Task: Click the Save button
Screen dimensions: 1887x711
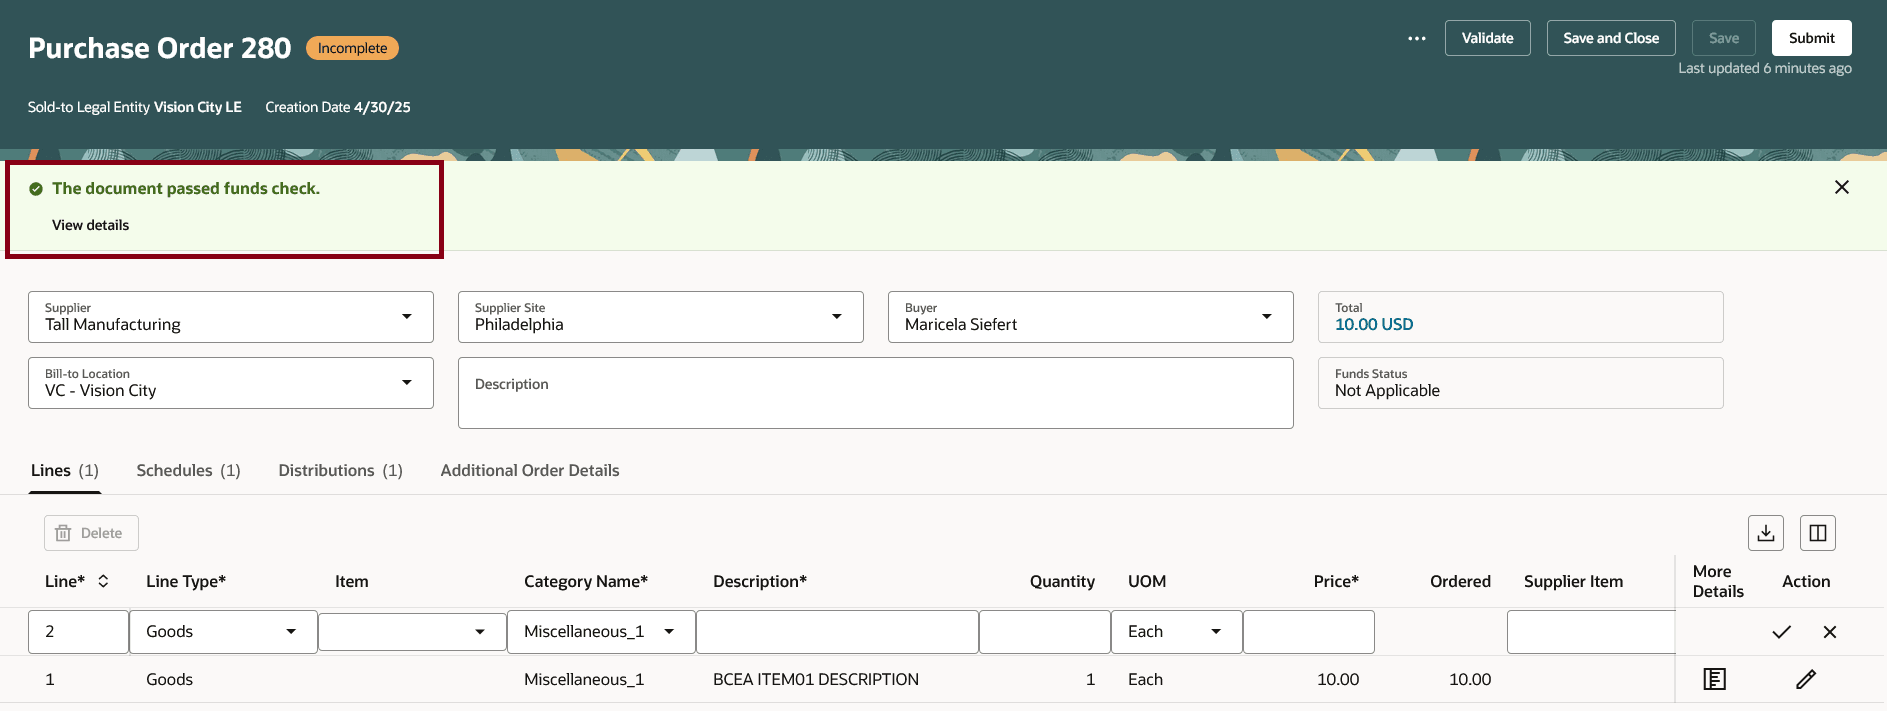Action: point(1723,38)
